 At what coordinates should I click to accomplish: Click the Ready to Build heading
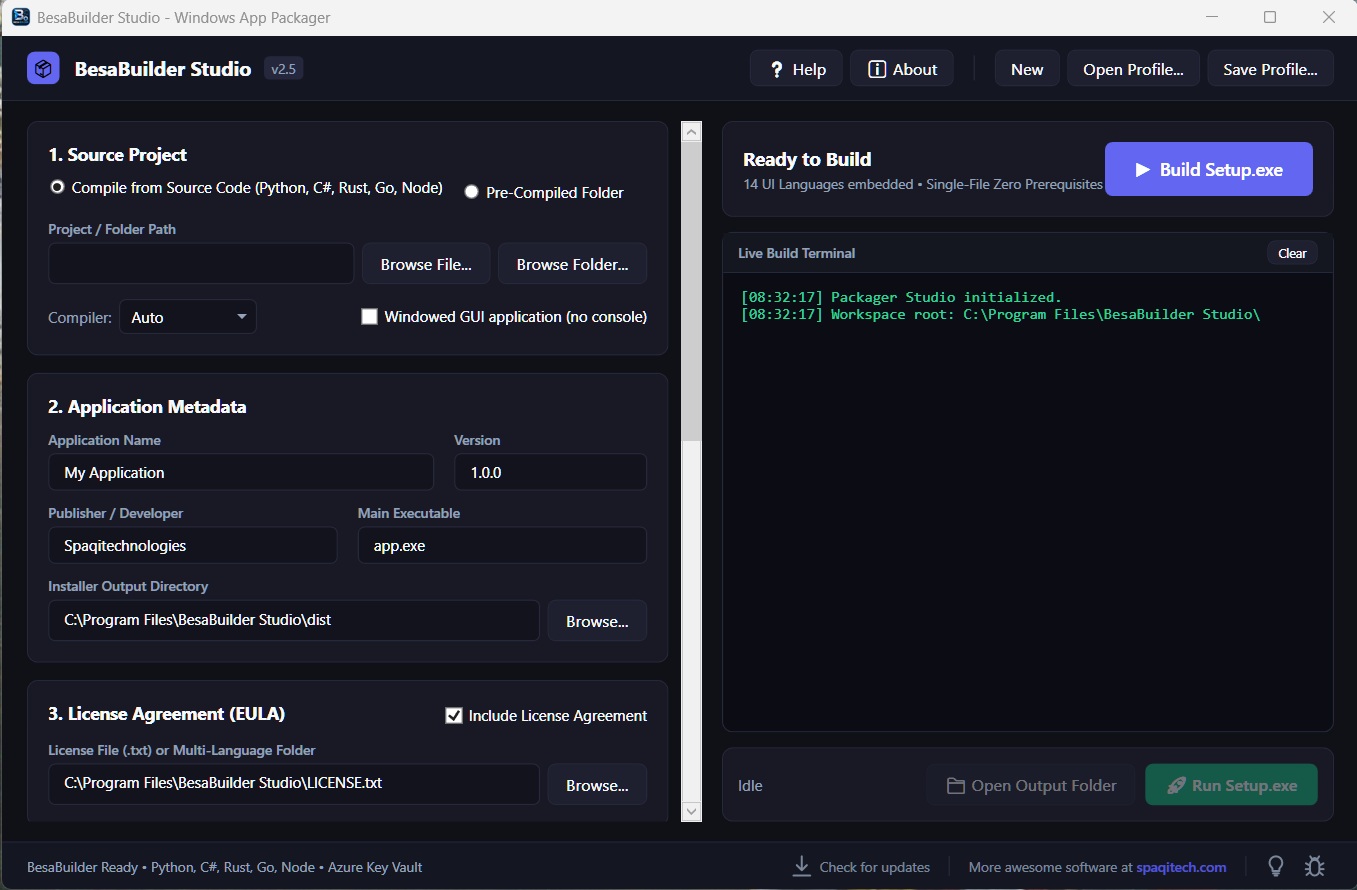tap(807, 159)
